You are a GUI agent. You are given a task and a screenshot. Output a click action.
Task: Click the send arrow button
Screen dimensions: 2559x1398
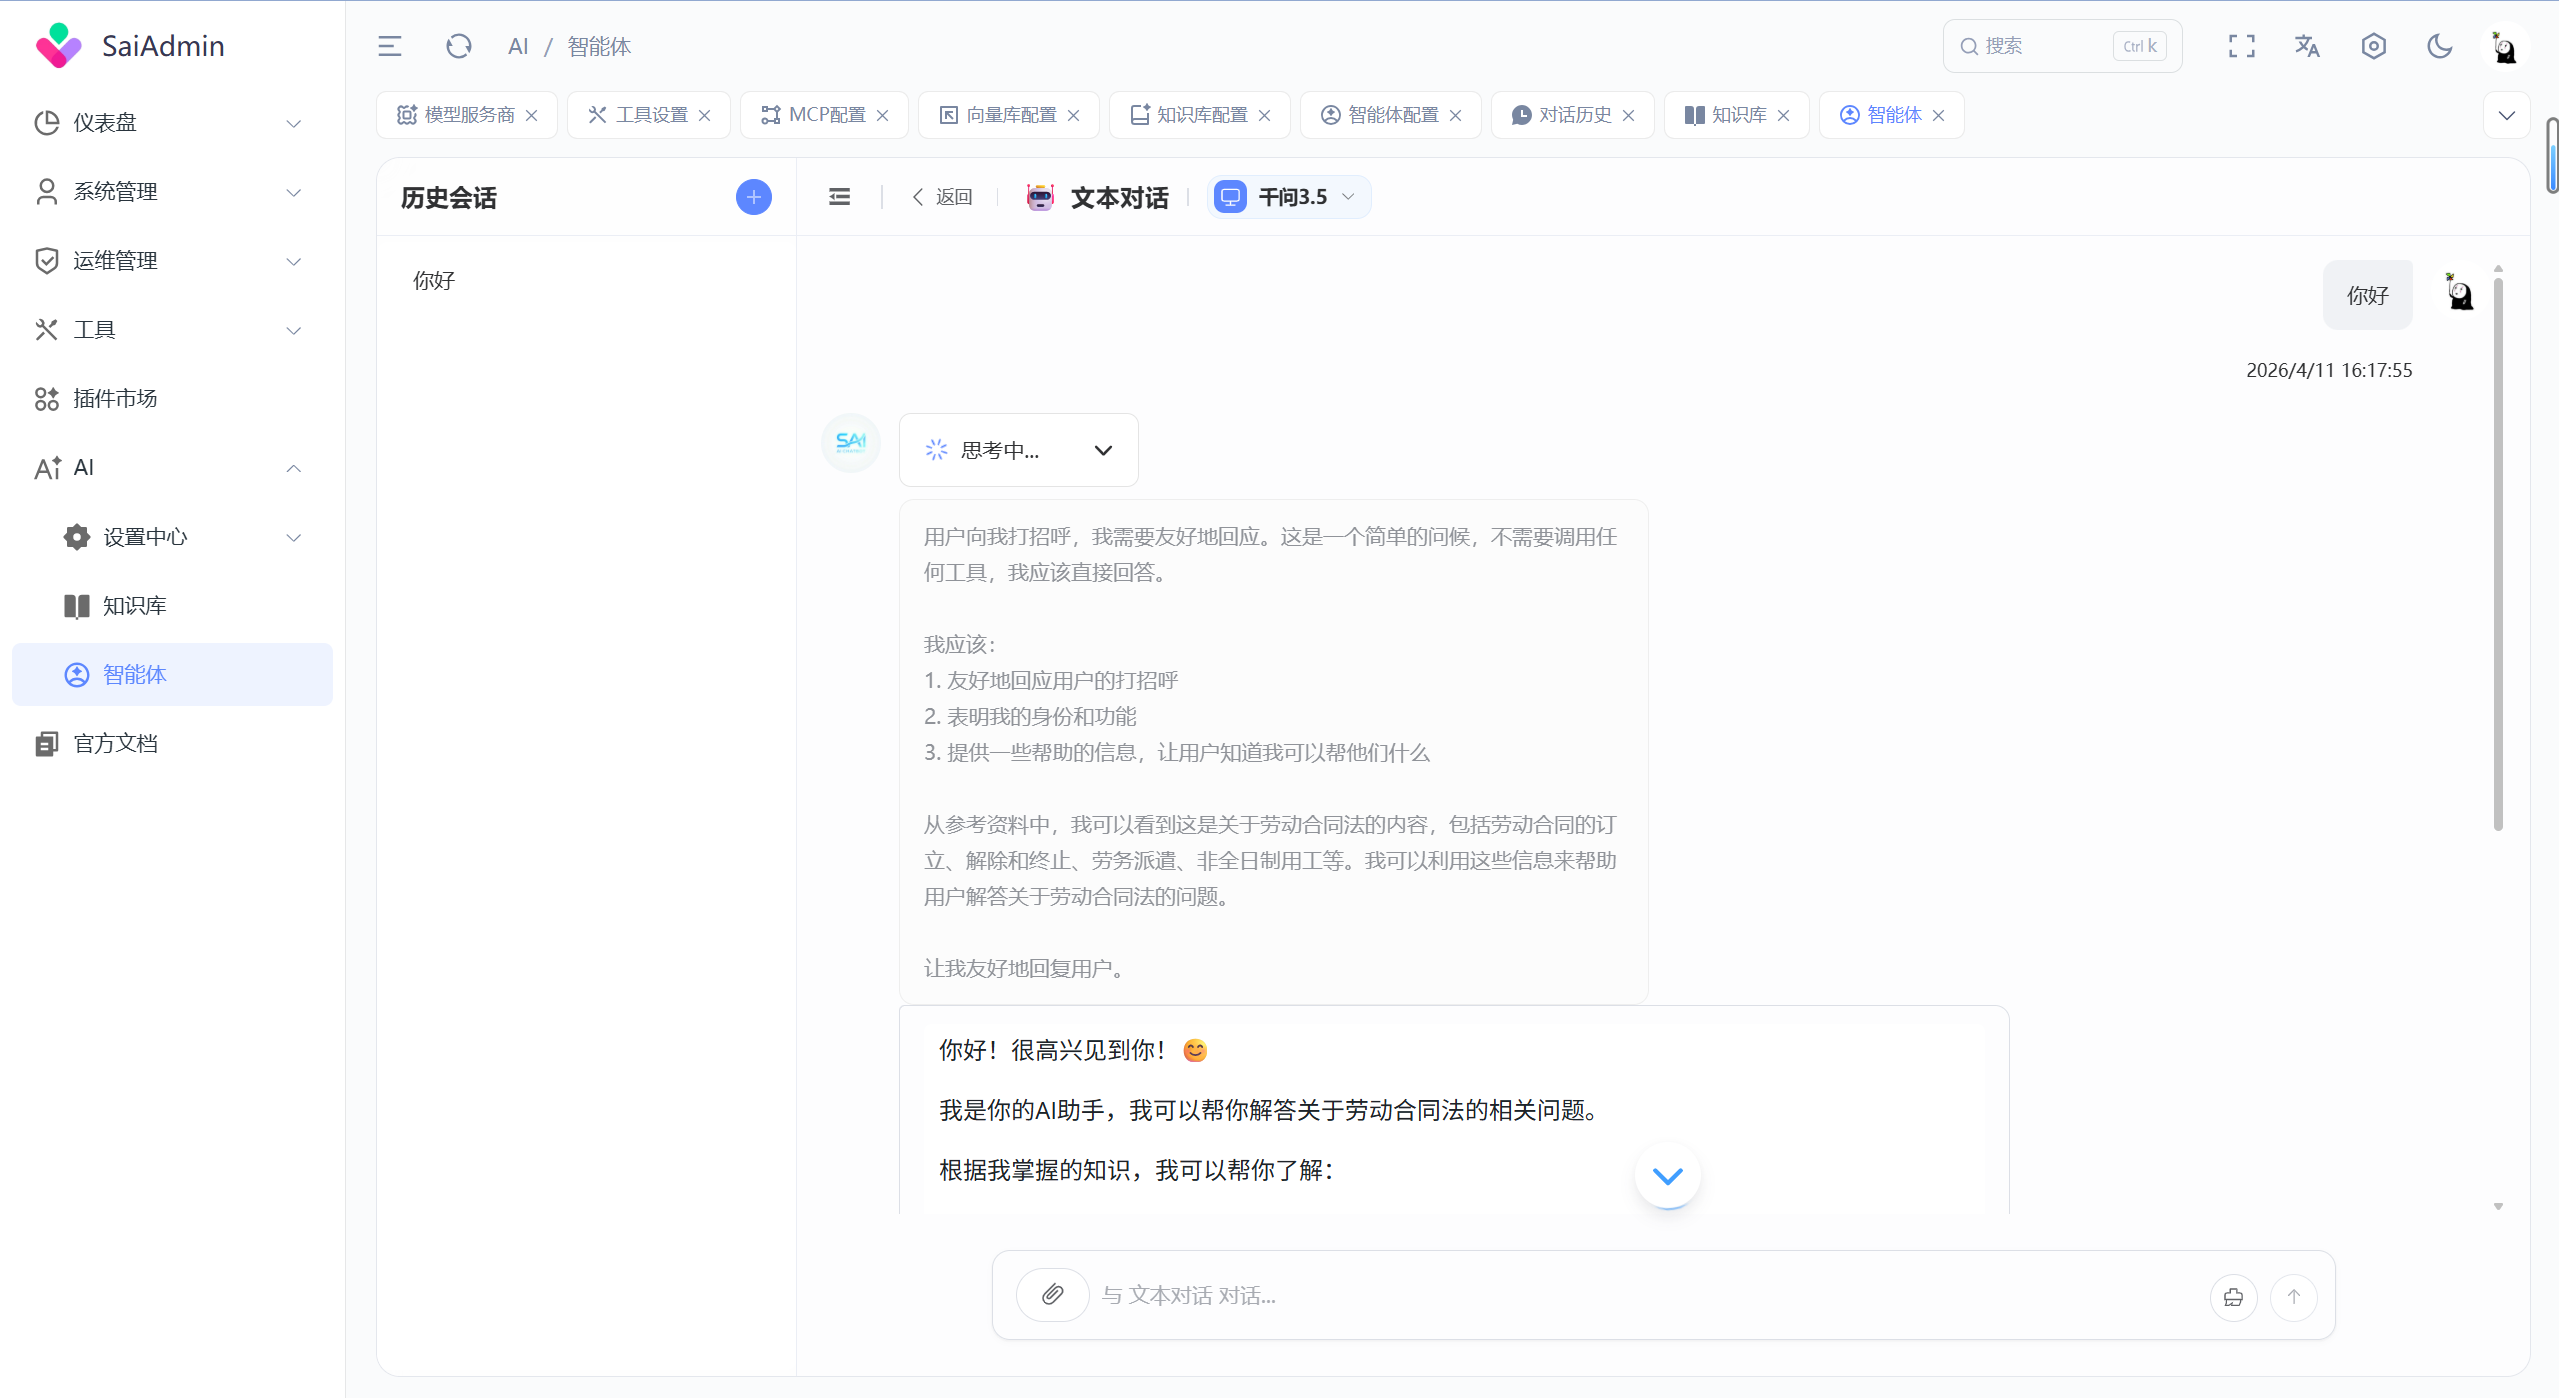[2293, 1297]
